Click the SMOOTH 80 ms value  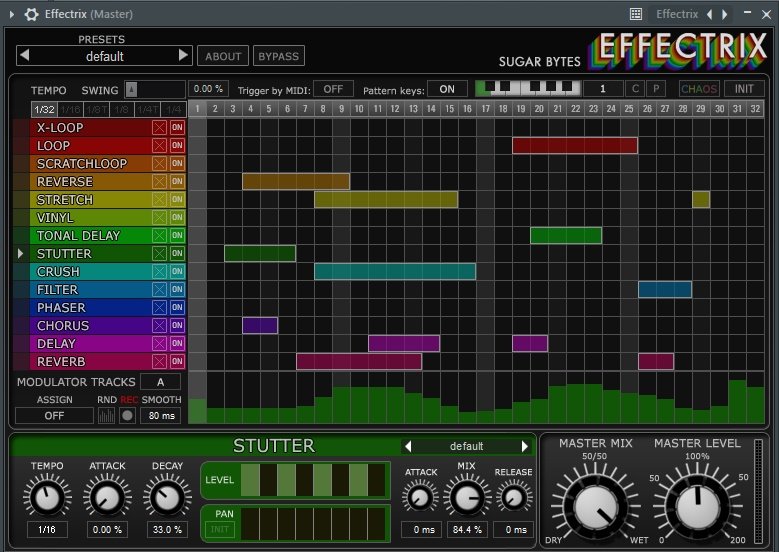coord(161,416)
